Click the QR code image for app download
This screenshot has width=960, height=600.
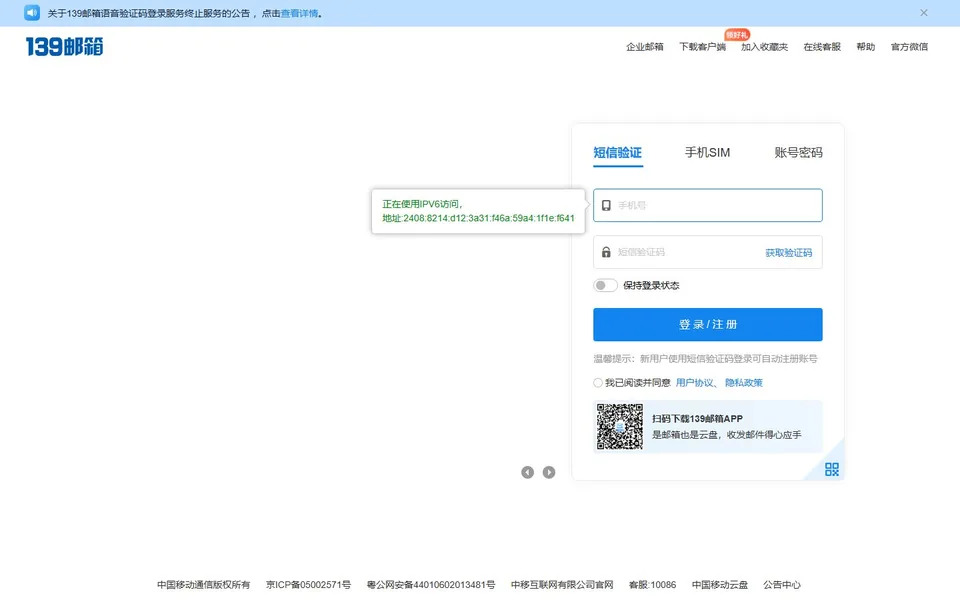[620, 427]
